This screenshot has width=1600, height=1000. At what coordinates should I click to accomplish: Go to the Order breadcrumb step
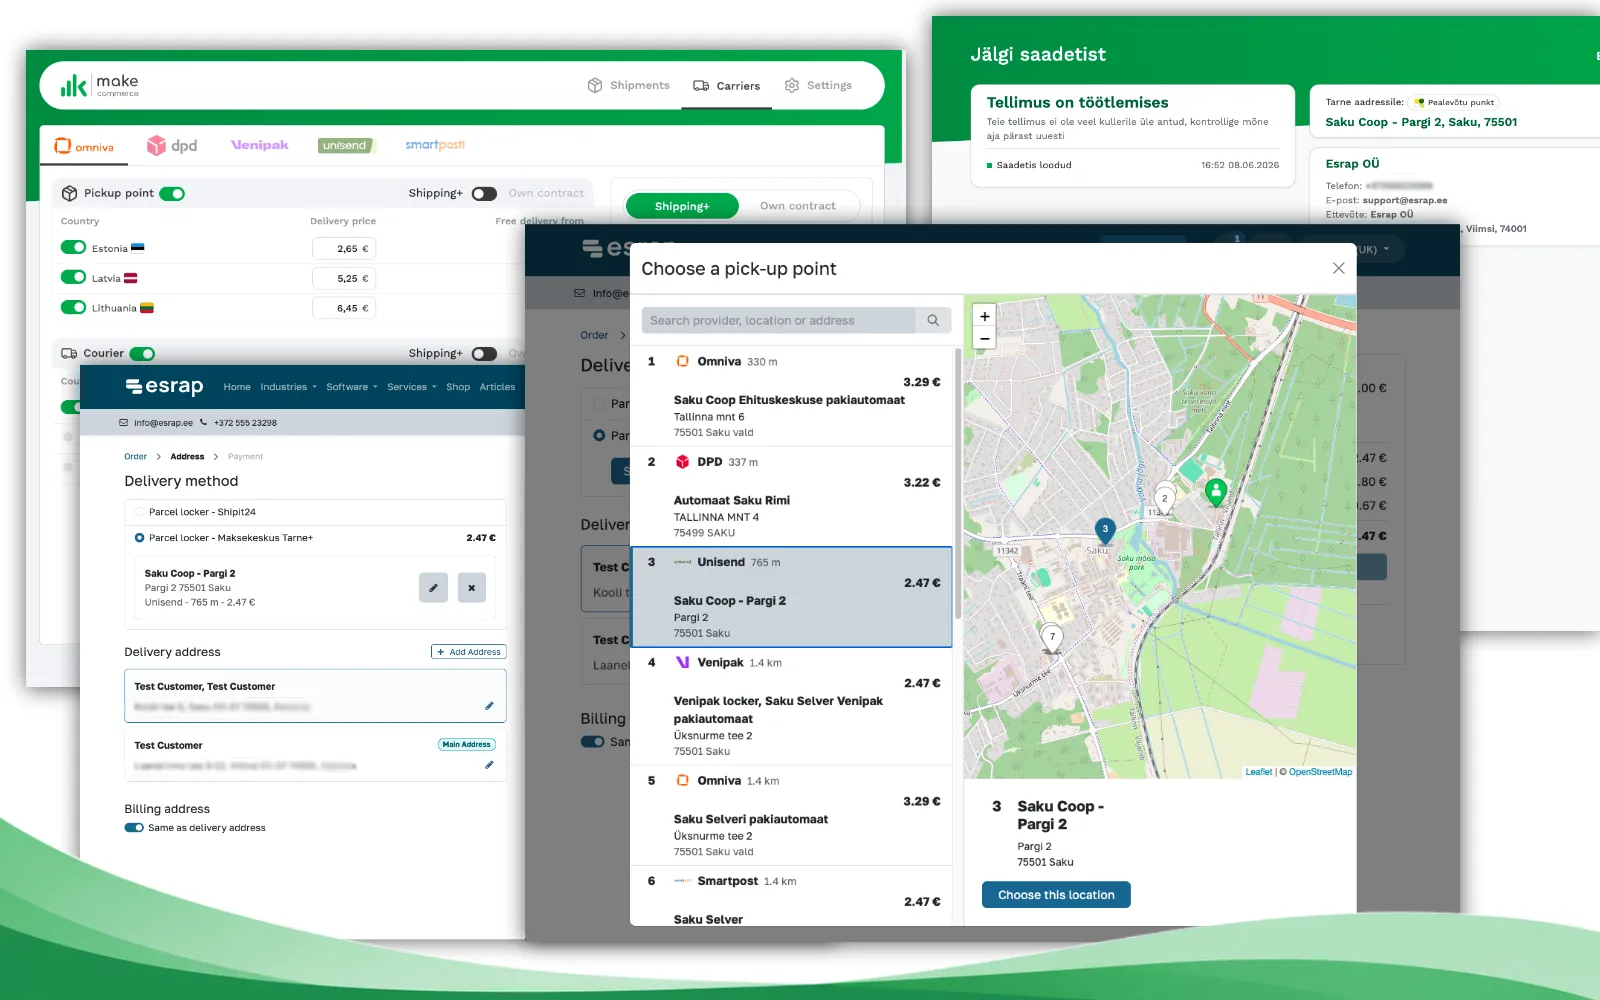(135, 457)
